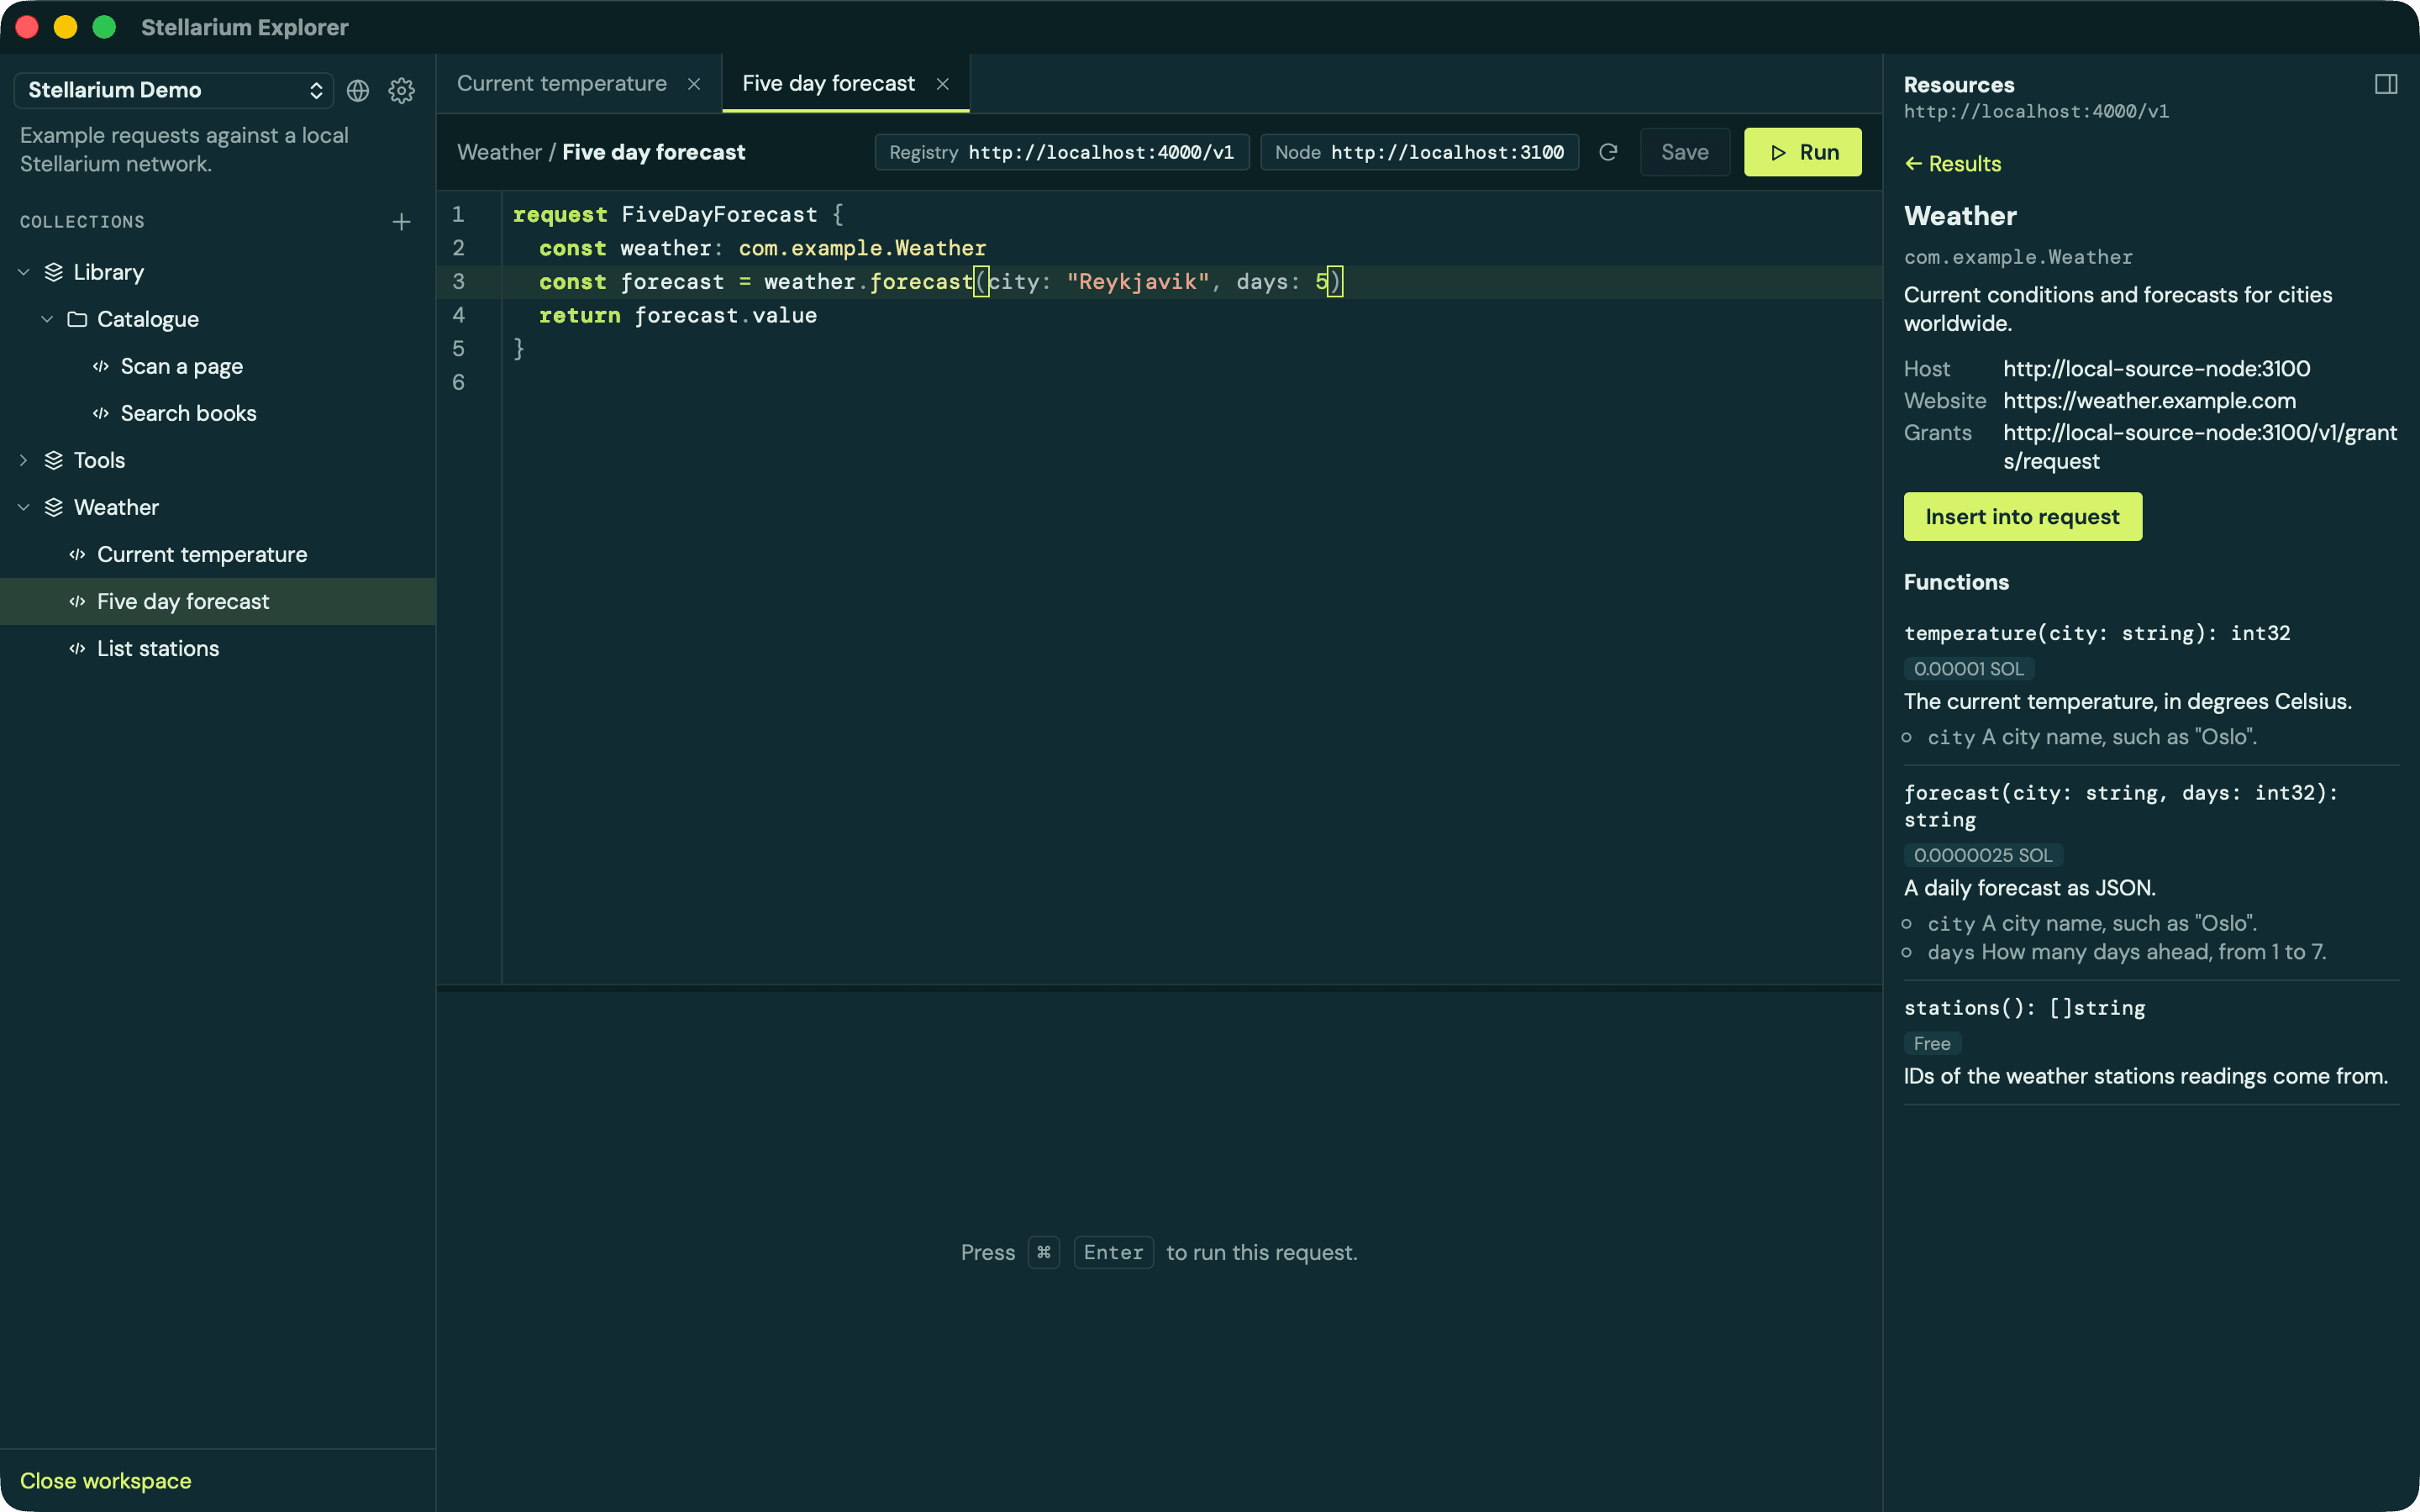Image resolution: width=2420 pixels, height=1512 pixels.
Task: Collapse the Catalogue folder chevron
Action: coord(47,319)
